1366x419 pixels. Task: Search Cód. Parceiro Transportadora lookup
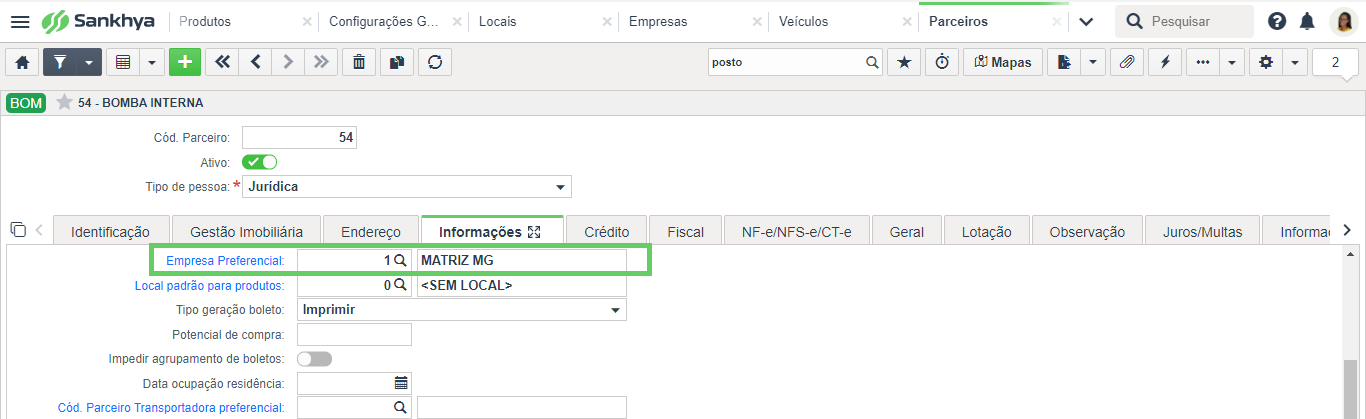400,407
